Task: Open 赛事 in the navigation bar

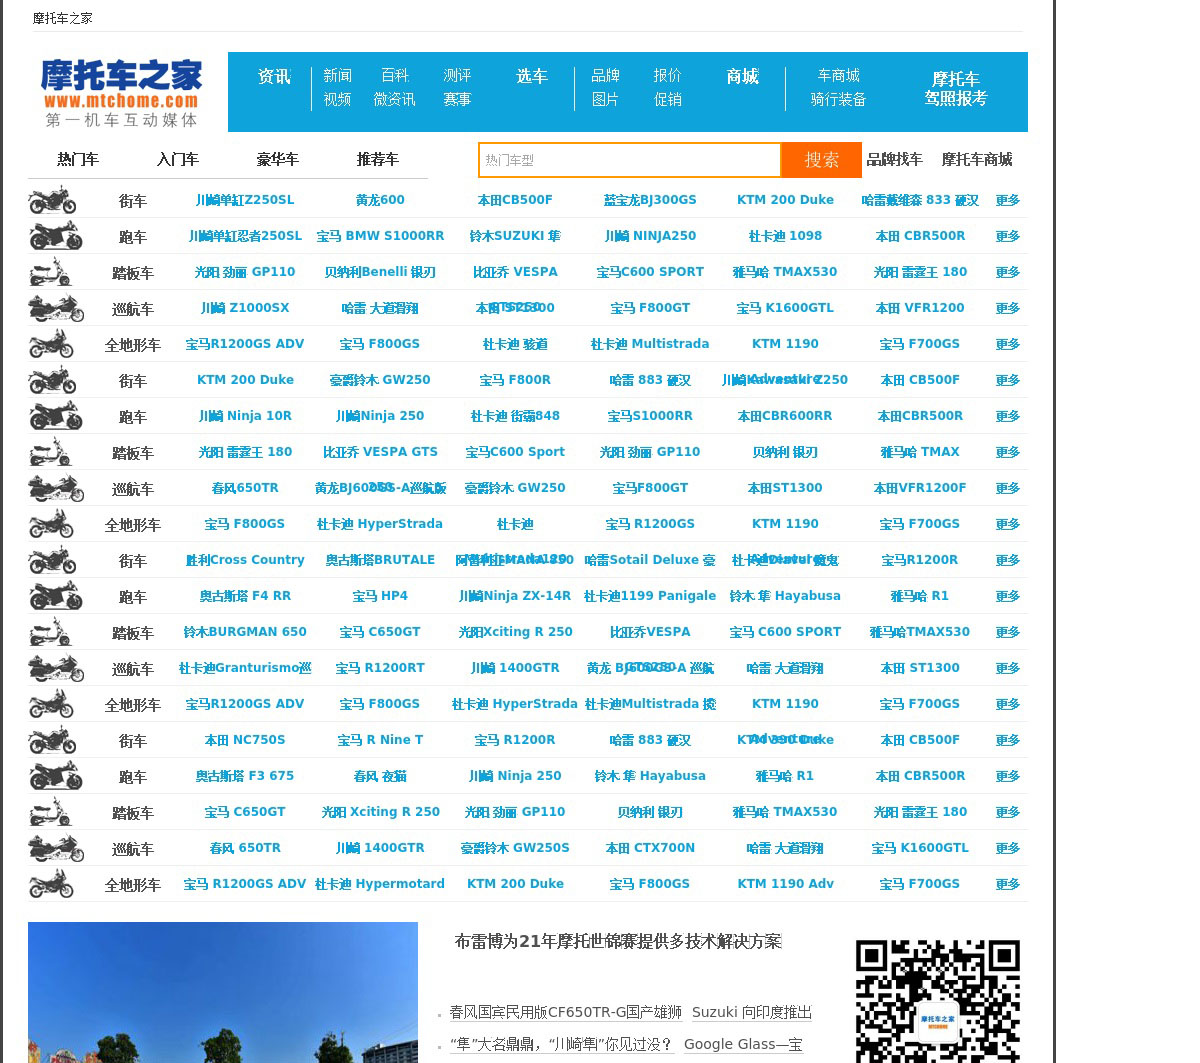Action: [457, 100]
